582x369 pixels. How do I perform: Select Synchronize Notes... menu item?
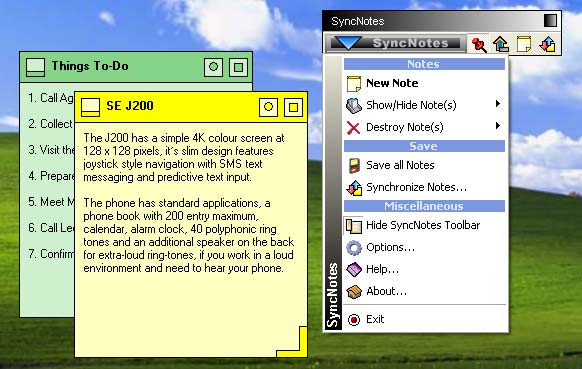click(x=424, y=187)
